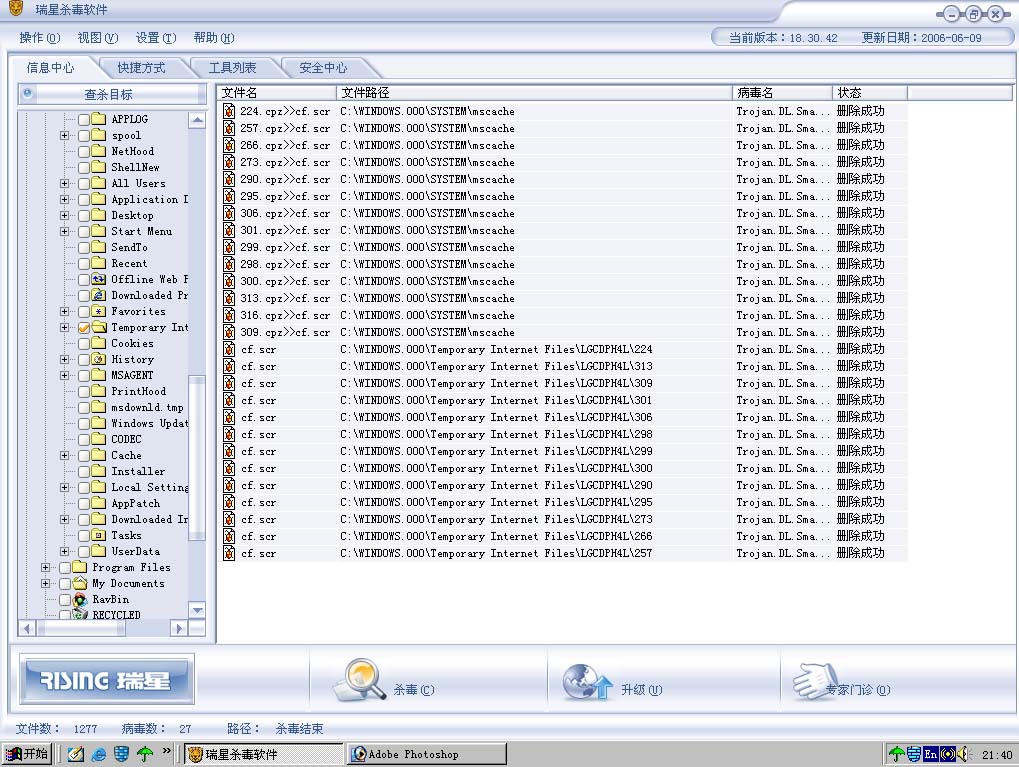Click file icon of cf.scr in LGCDPH4L\224 row
The image size is (1019, 767).
[229, 349]
